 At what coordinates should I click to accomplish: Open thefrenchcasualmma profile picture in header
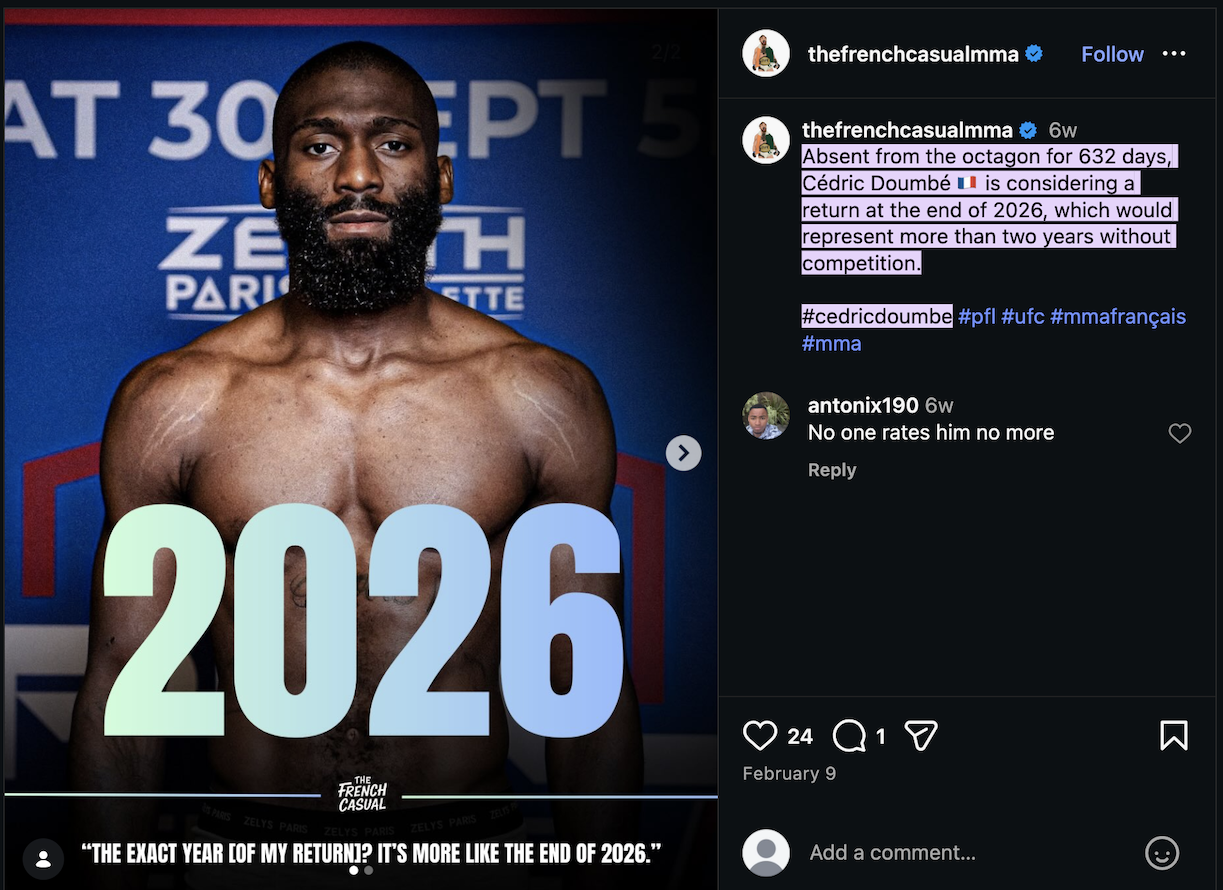point(766,54)
